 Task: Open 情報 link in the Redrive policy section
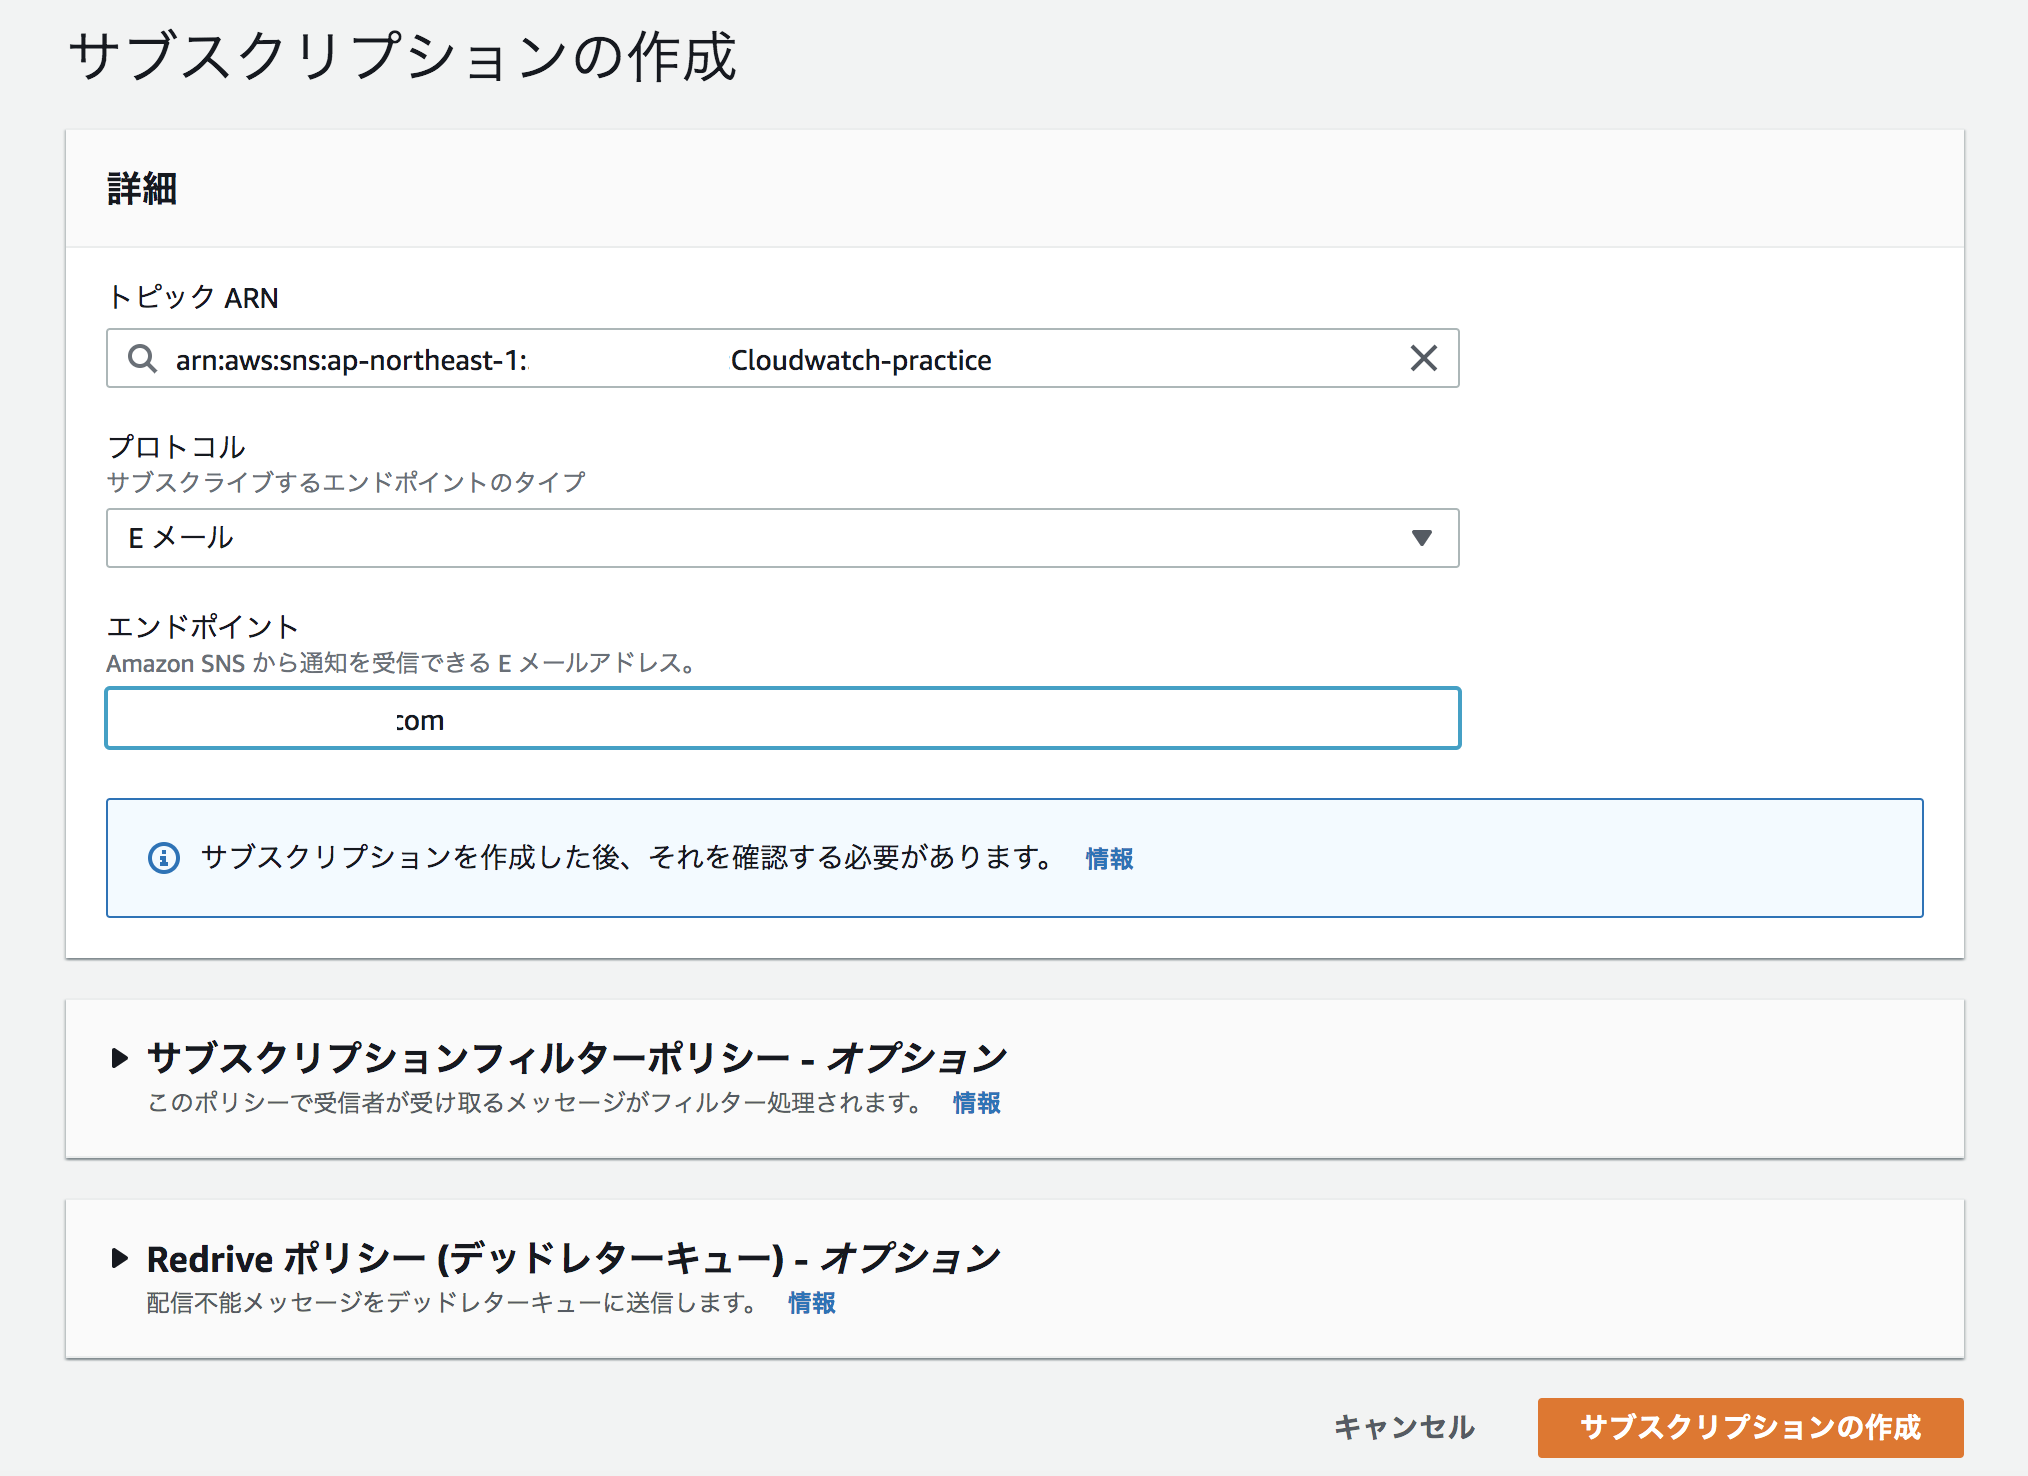812,1303
